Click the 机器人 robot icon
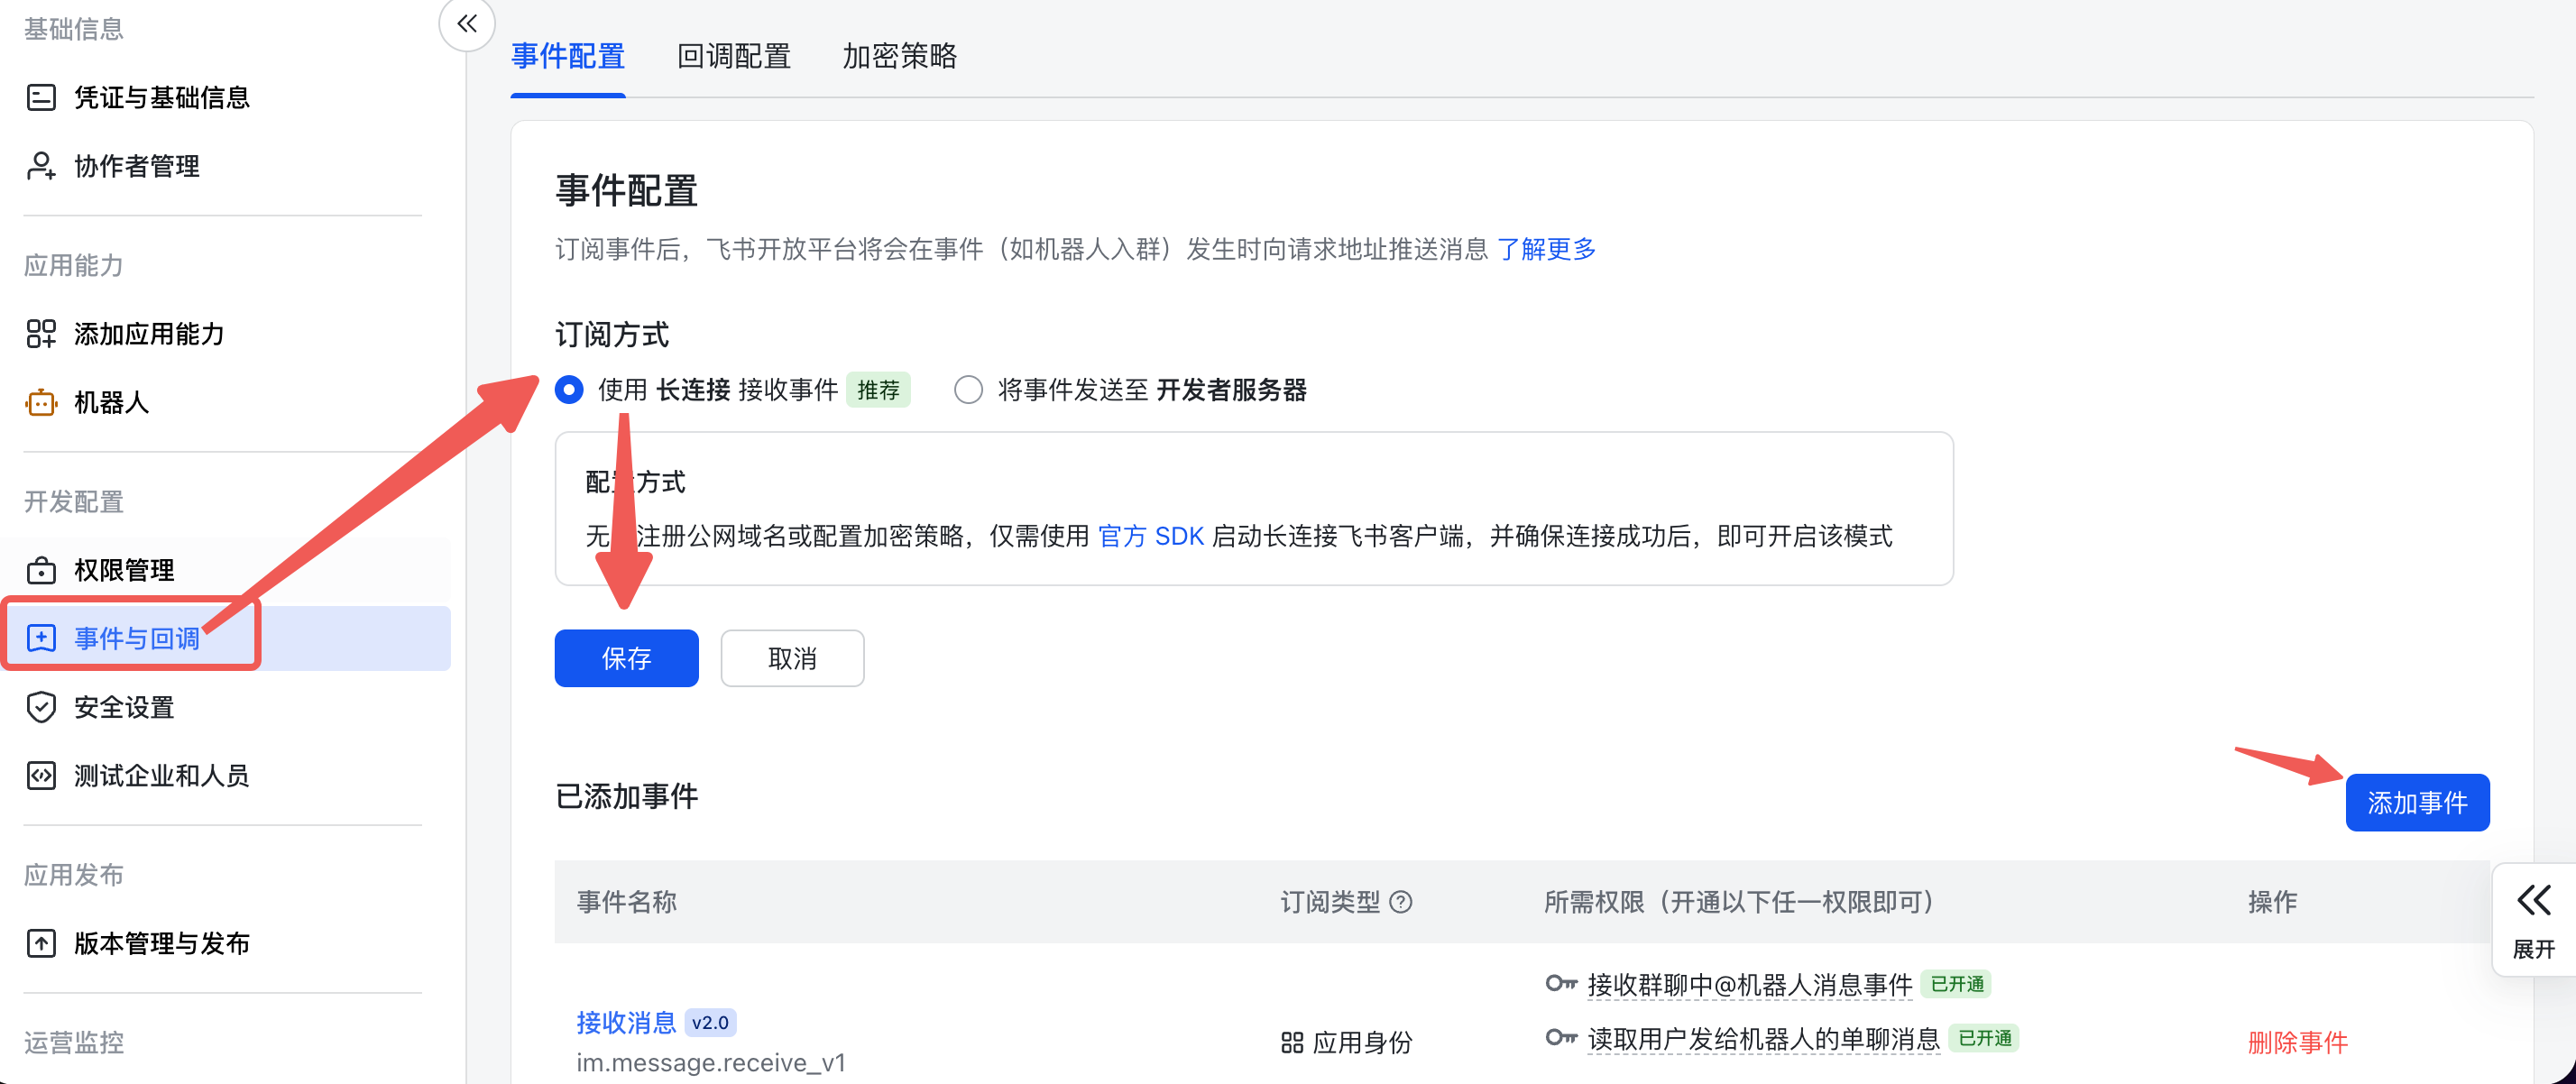Image resolution: width=2576 pixels, height=1084 pixels. point(41,402)
